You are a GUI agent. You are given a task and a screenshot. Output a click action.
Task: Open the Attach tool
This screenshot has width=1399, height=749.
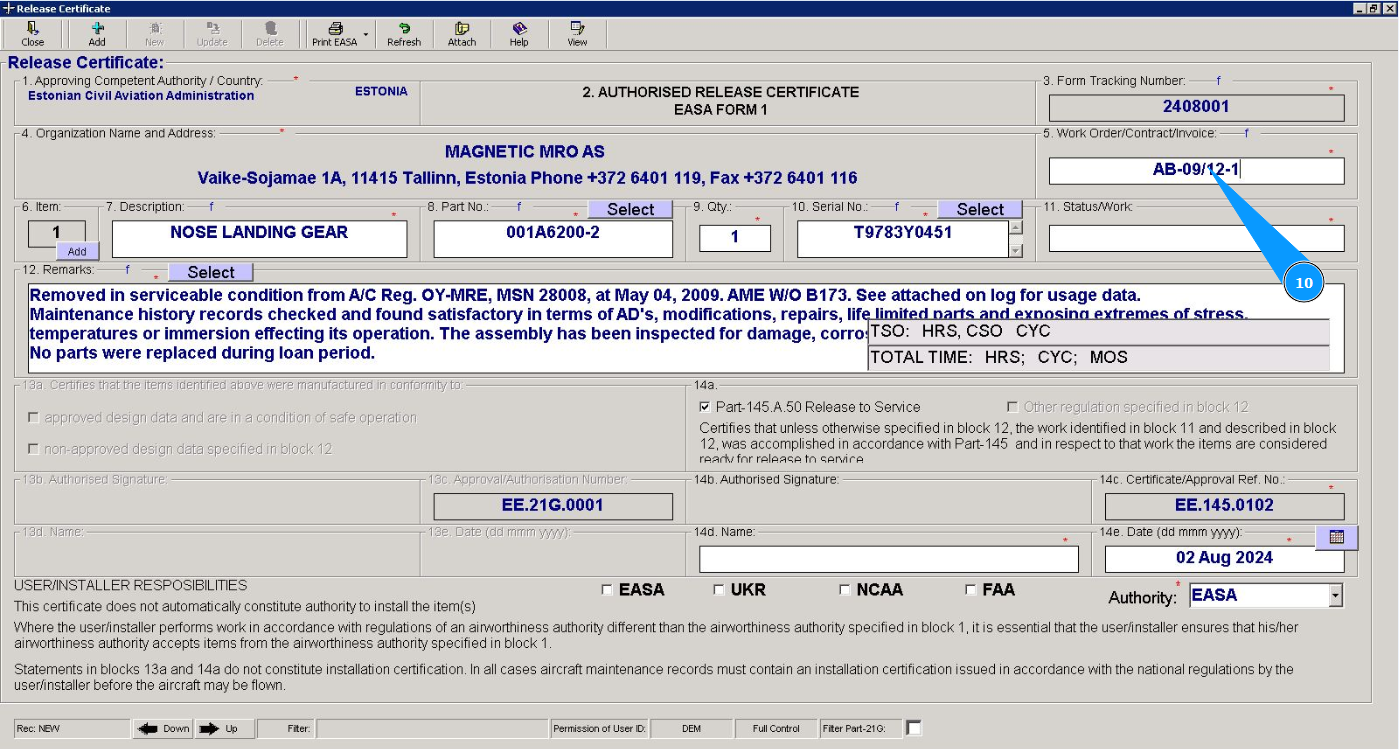coord(461,33)
